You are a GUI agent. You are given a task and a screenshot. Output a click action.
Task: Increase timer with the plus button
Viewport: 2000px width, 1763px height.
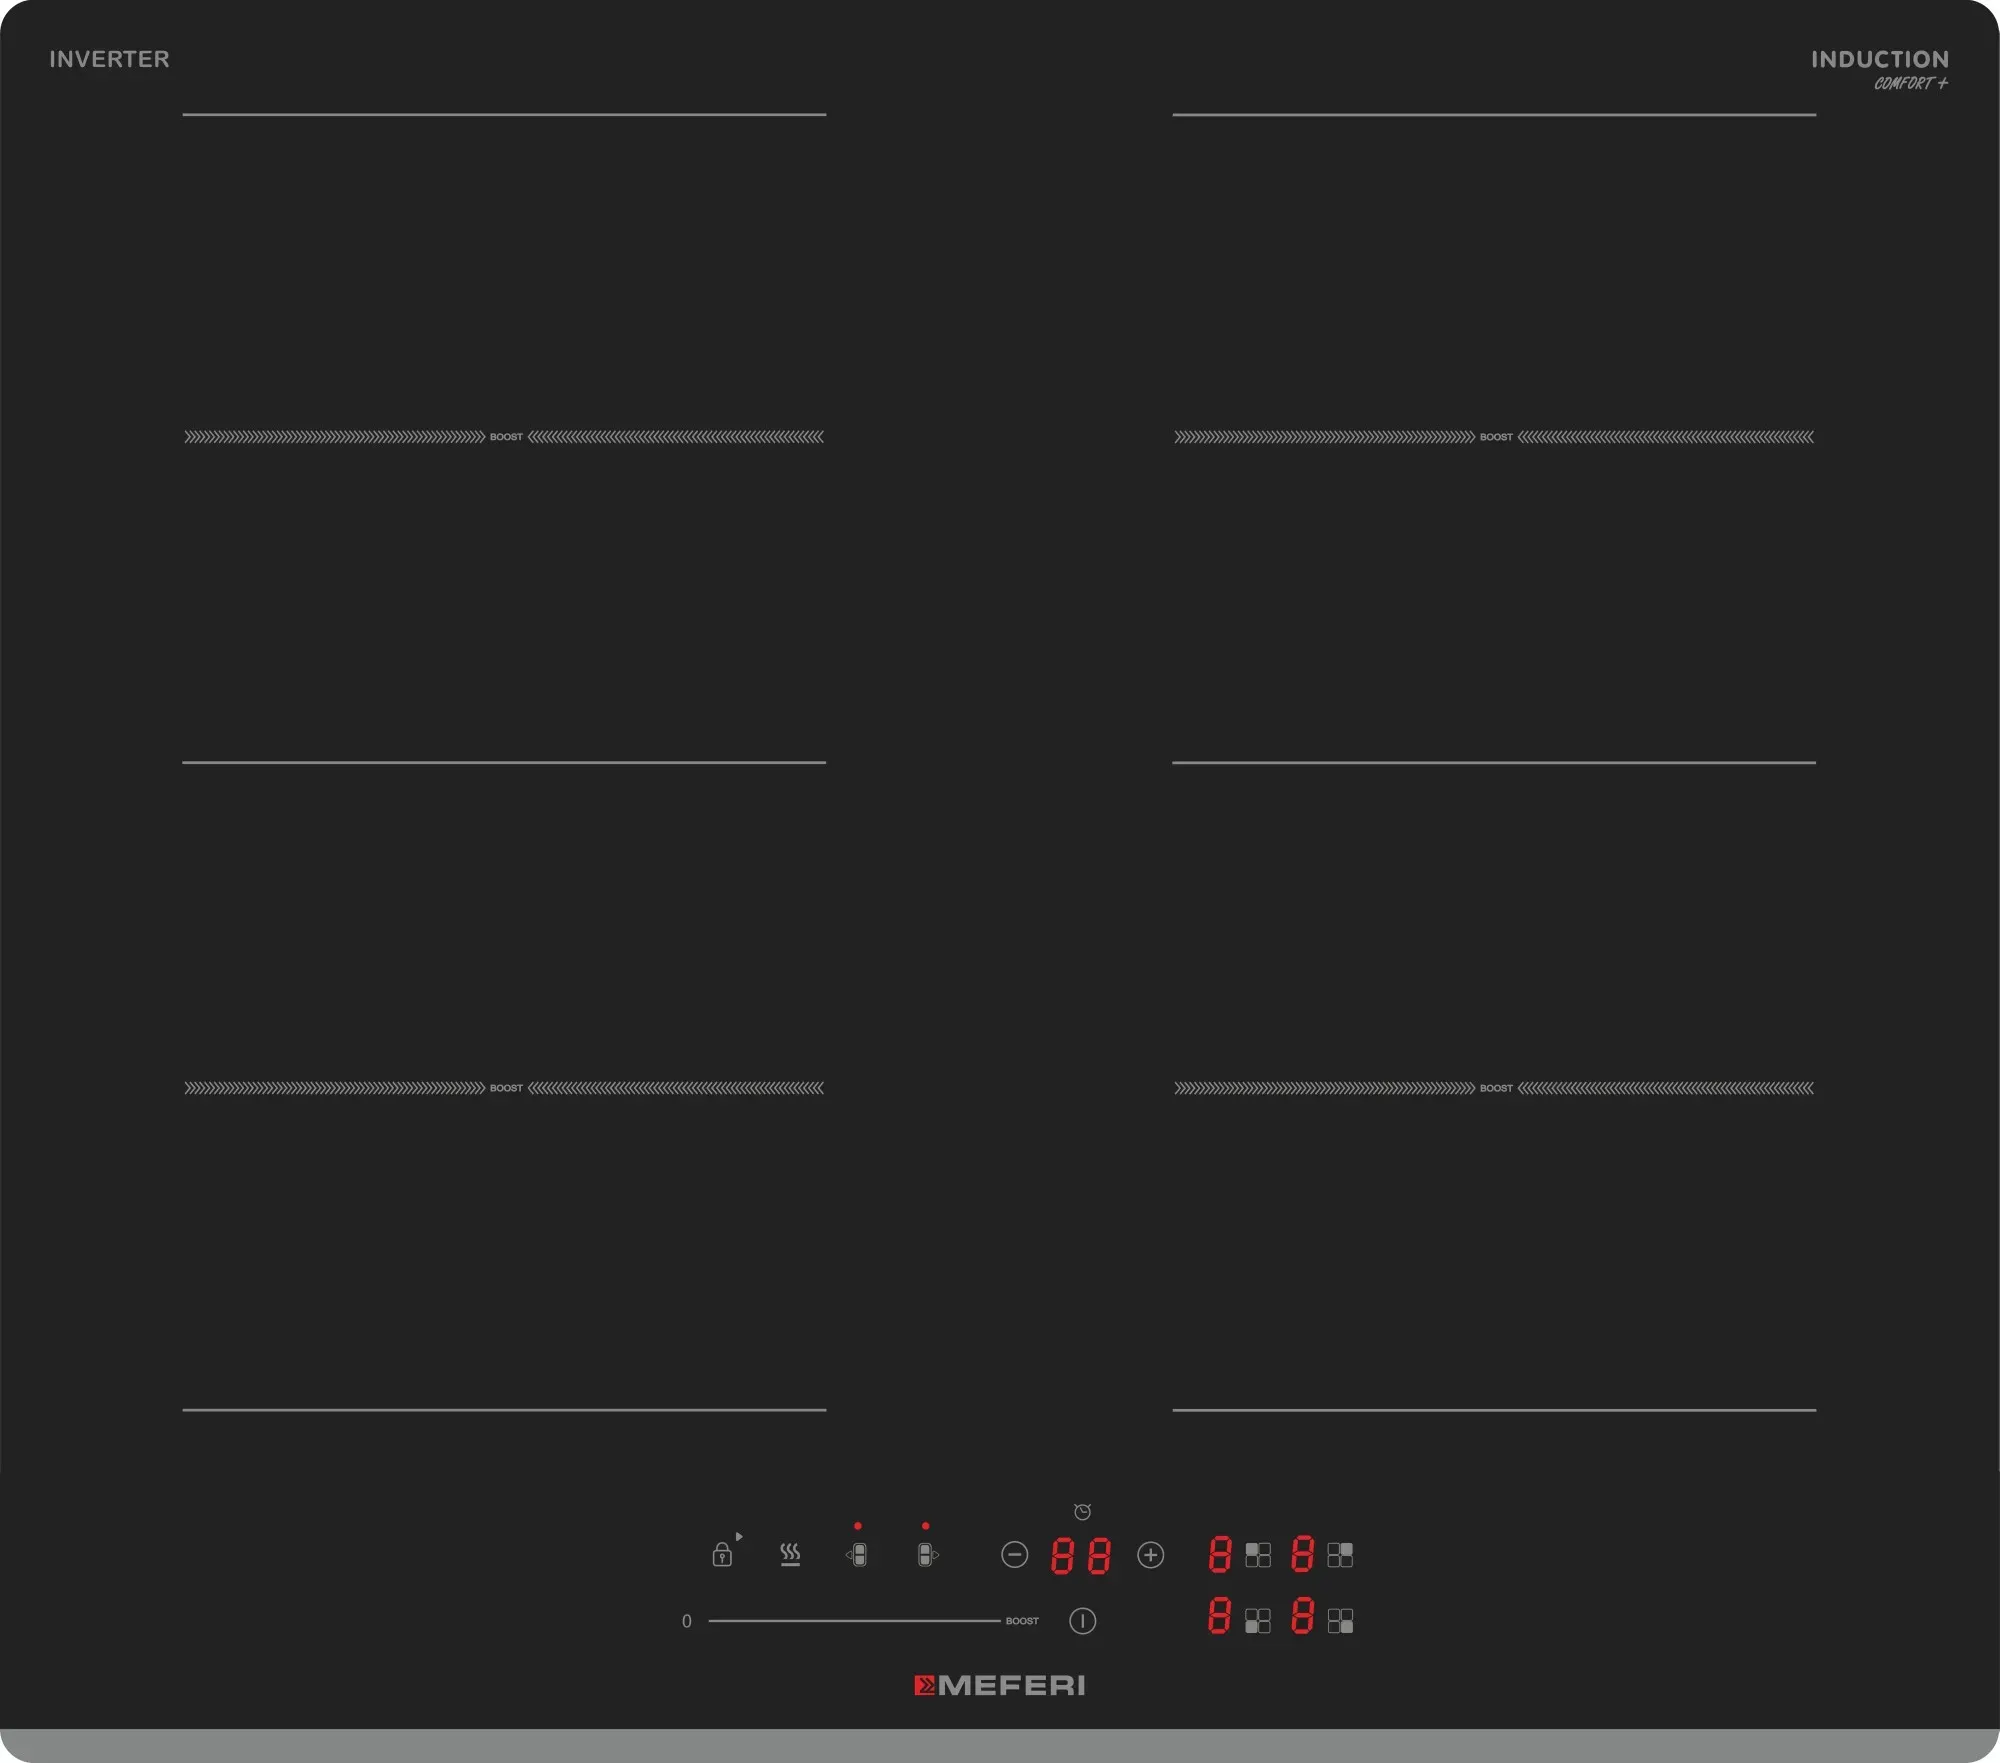pyautogui.click(x=1150, y=1554)
